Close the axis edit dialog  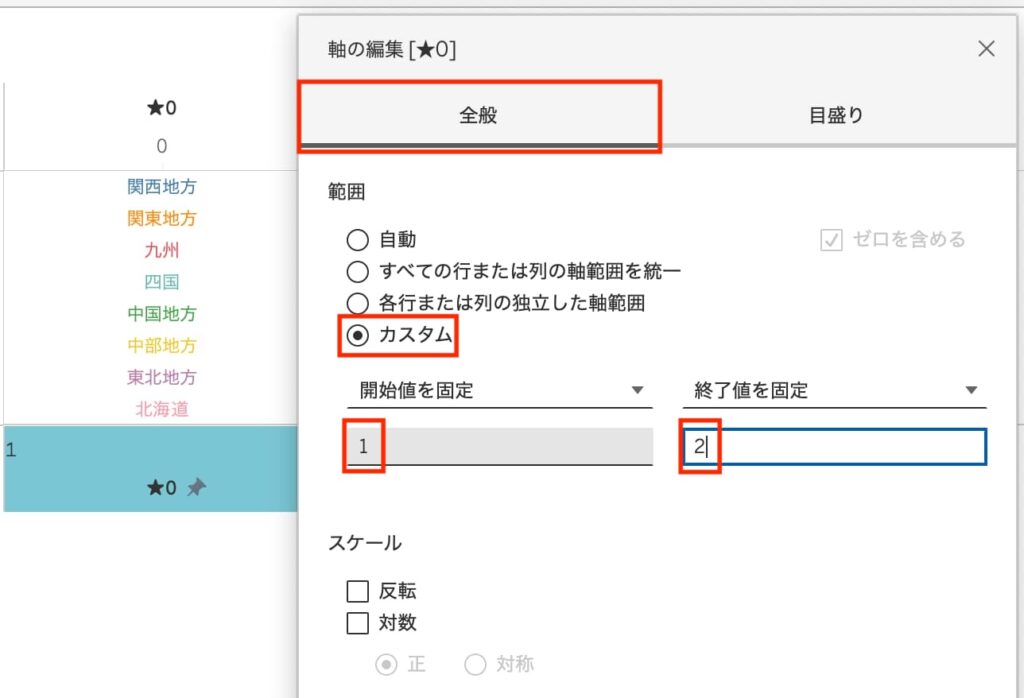986,49
